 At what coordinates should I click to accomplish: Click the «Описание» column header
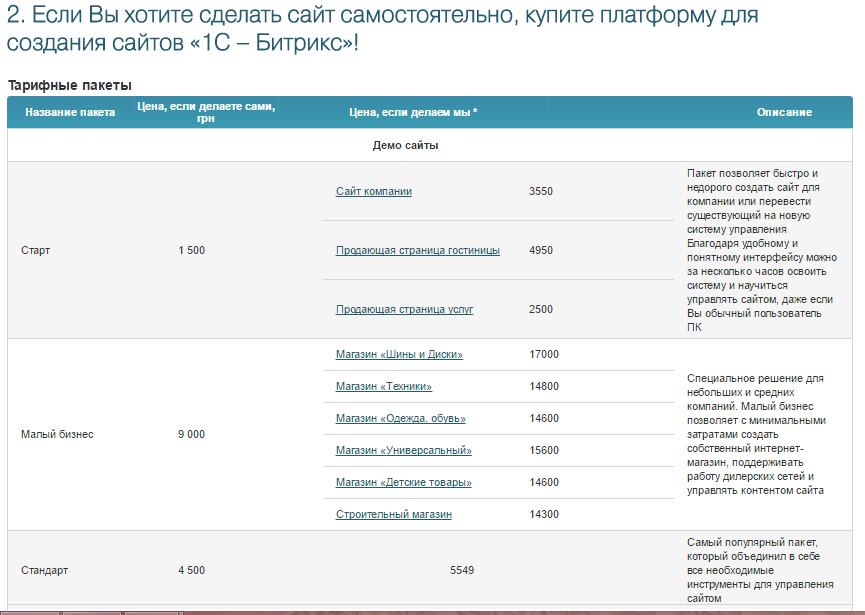point(783,112)
